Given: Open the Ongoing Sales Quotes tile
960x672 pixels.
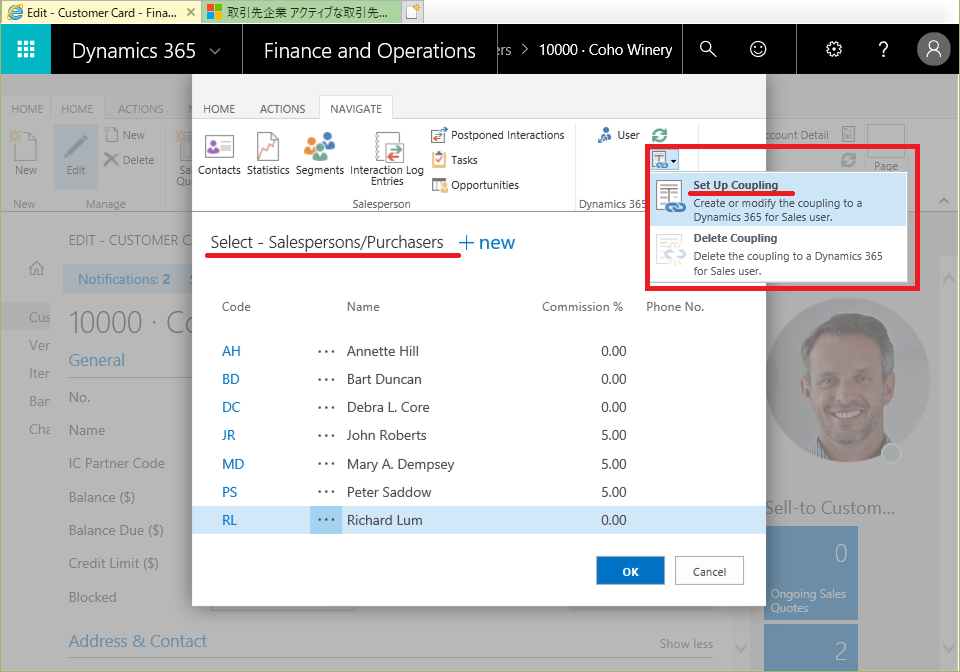Looking at the screenshot, I should (x=811, y=573).
